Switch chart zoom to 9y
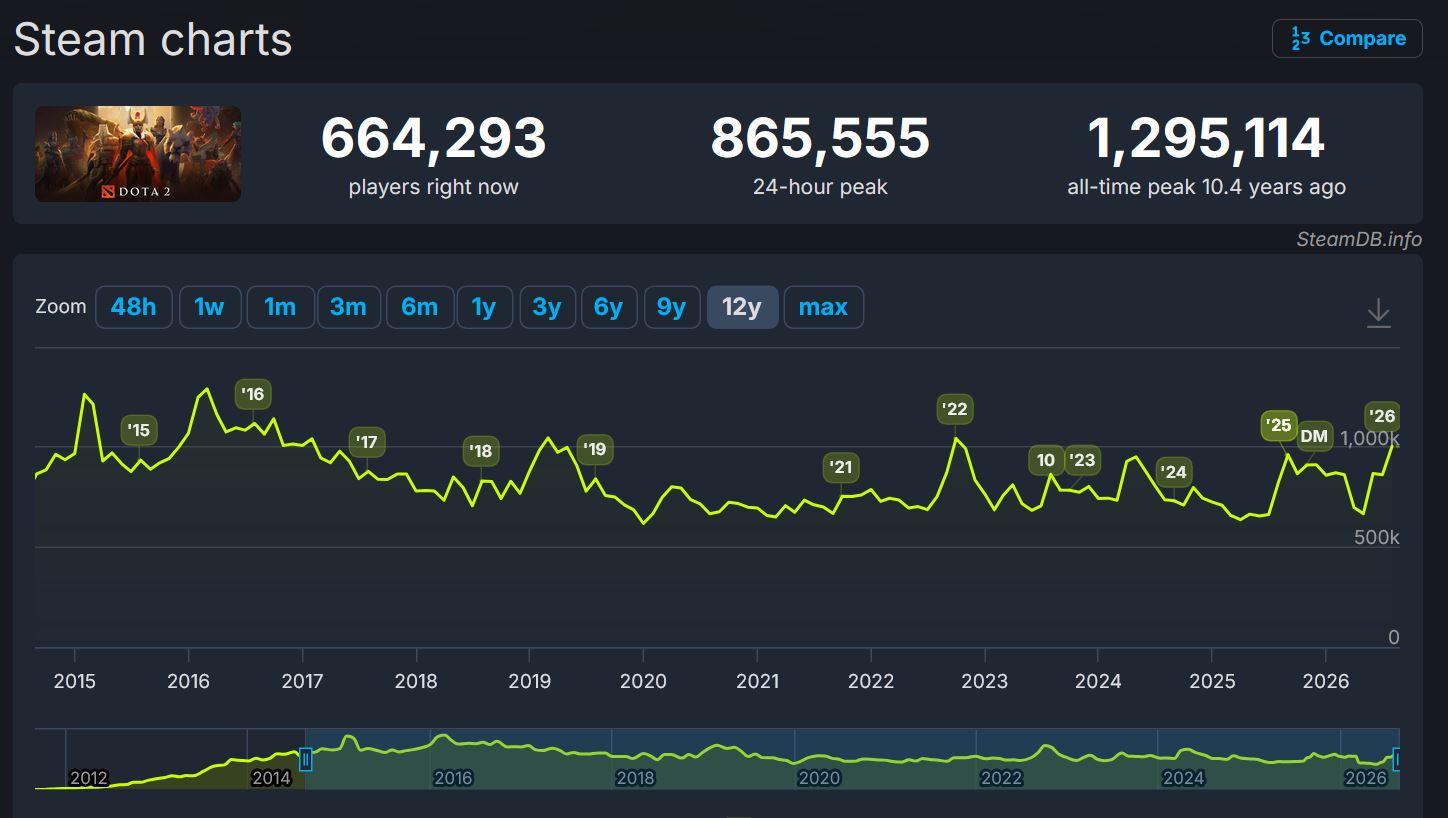 pos(671,307)
